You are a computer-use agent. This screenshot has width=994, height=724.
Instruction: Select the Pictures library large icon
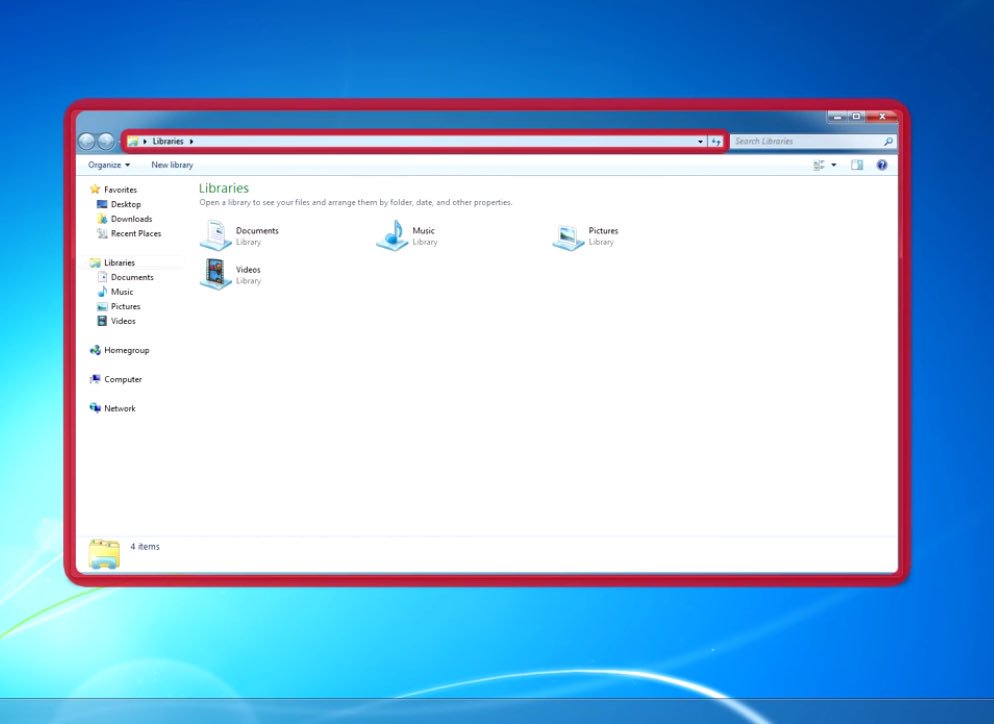coord(568,236)
